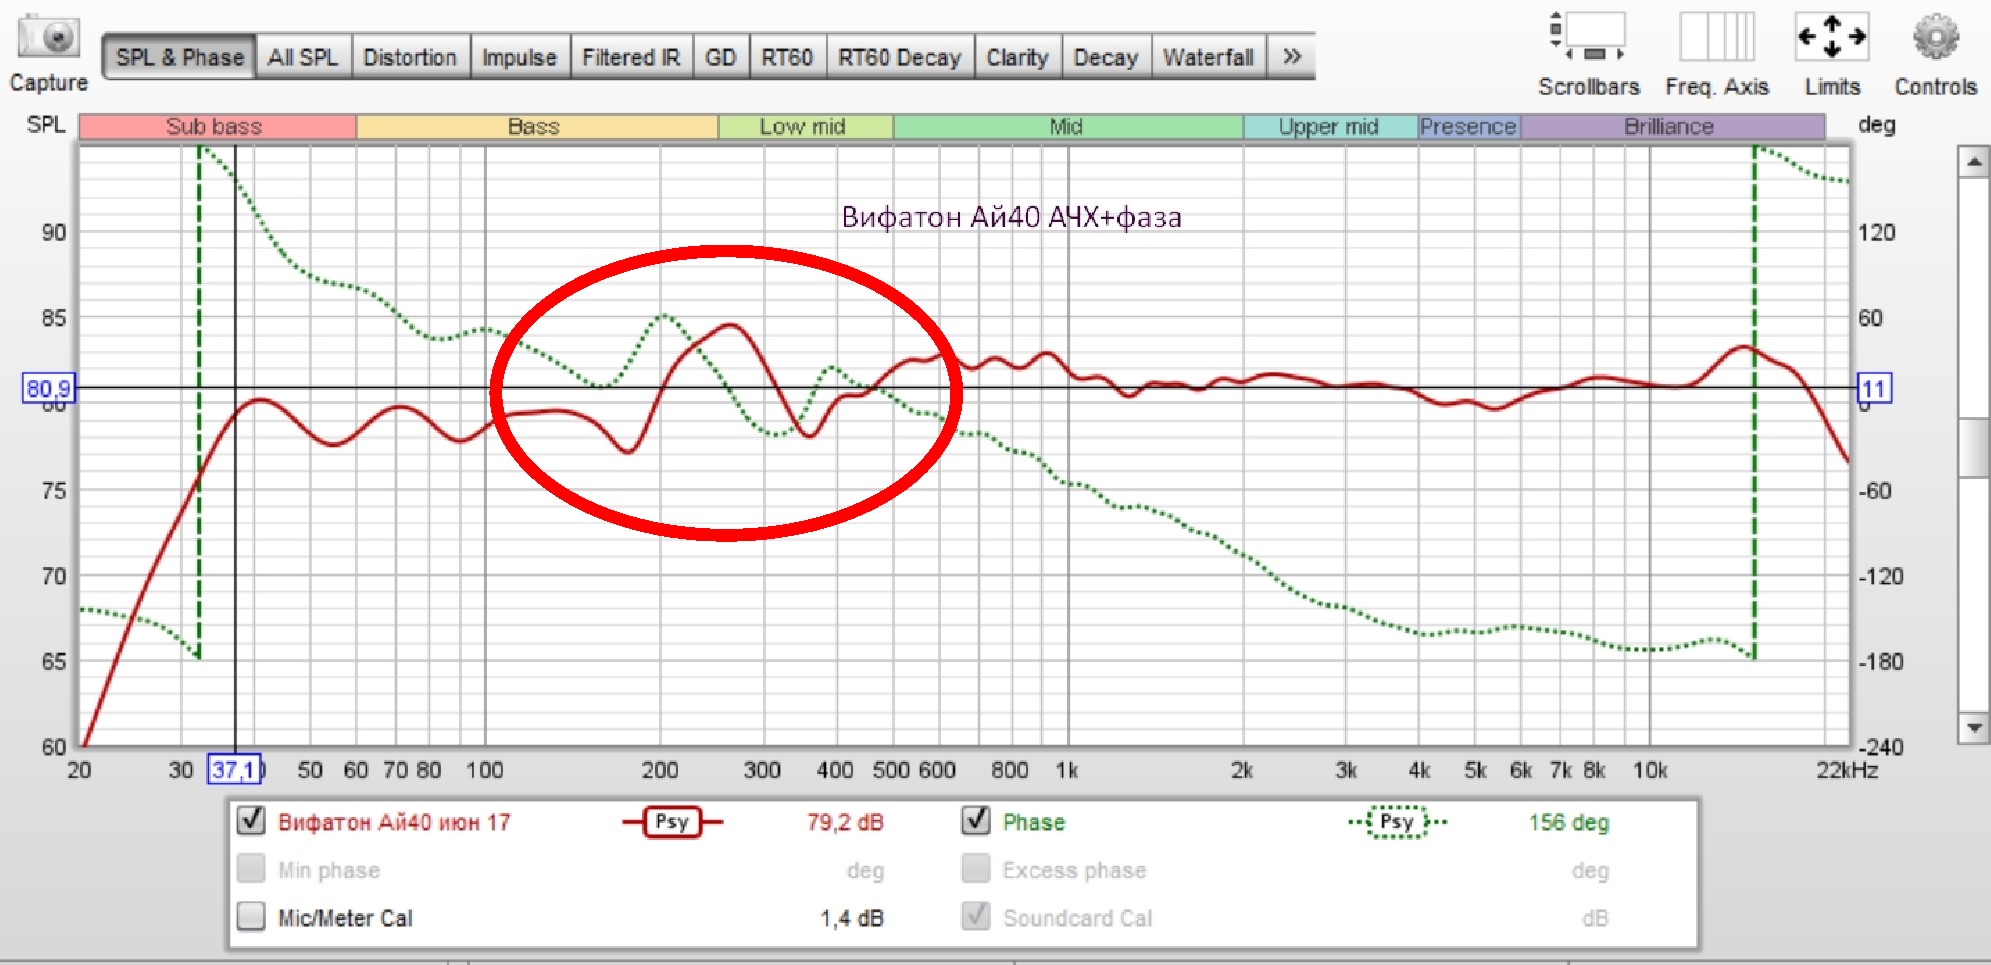
Task: Click the vertical scrollbar thumb
Action: coord(1974,448)
